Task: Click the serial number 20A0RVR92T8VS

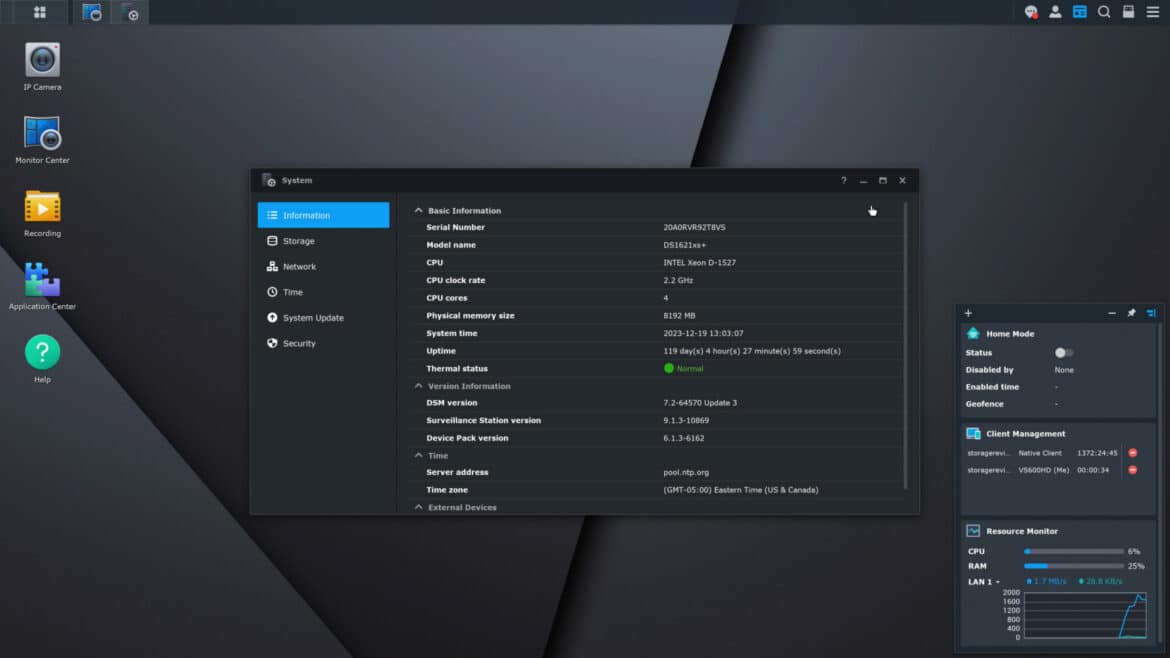Action: click(694, 228)
